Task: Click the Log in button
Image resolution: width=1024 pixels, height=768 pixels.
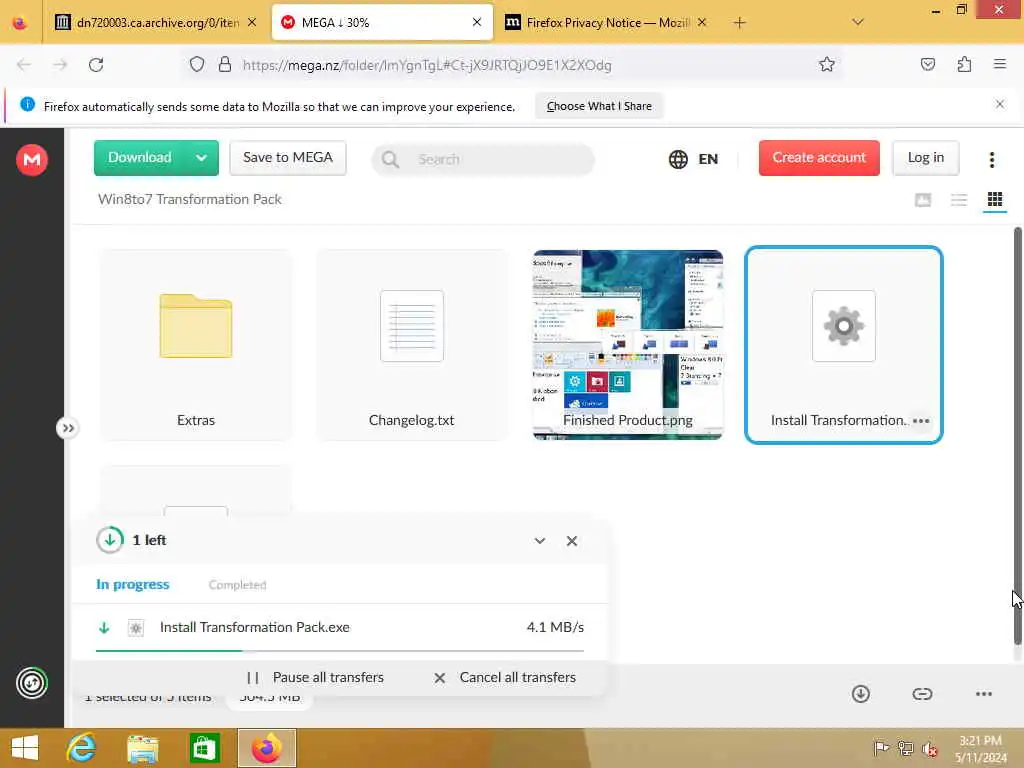Action: (925, 158)
